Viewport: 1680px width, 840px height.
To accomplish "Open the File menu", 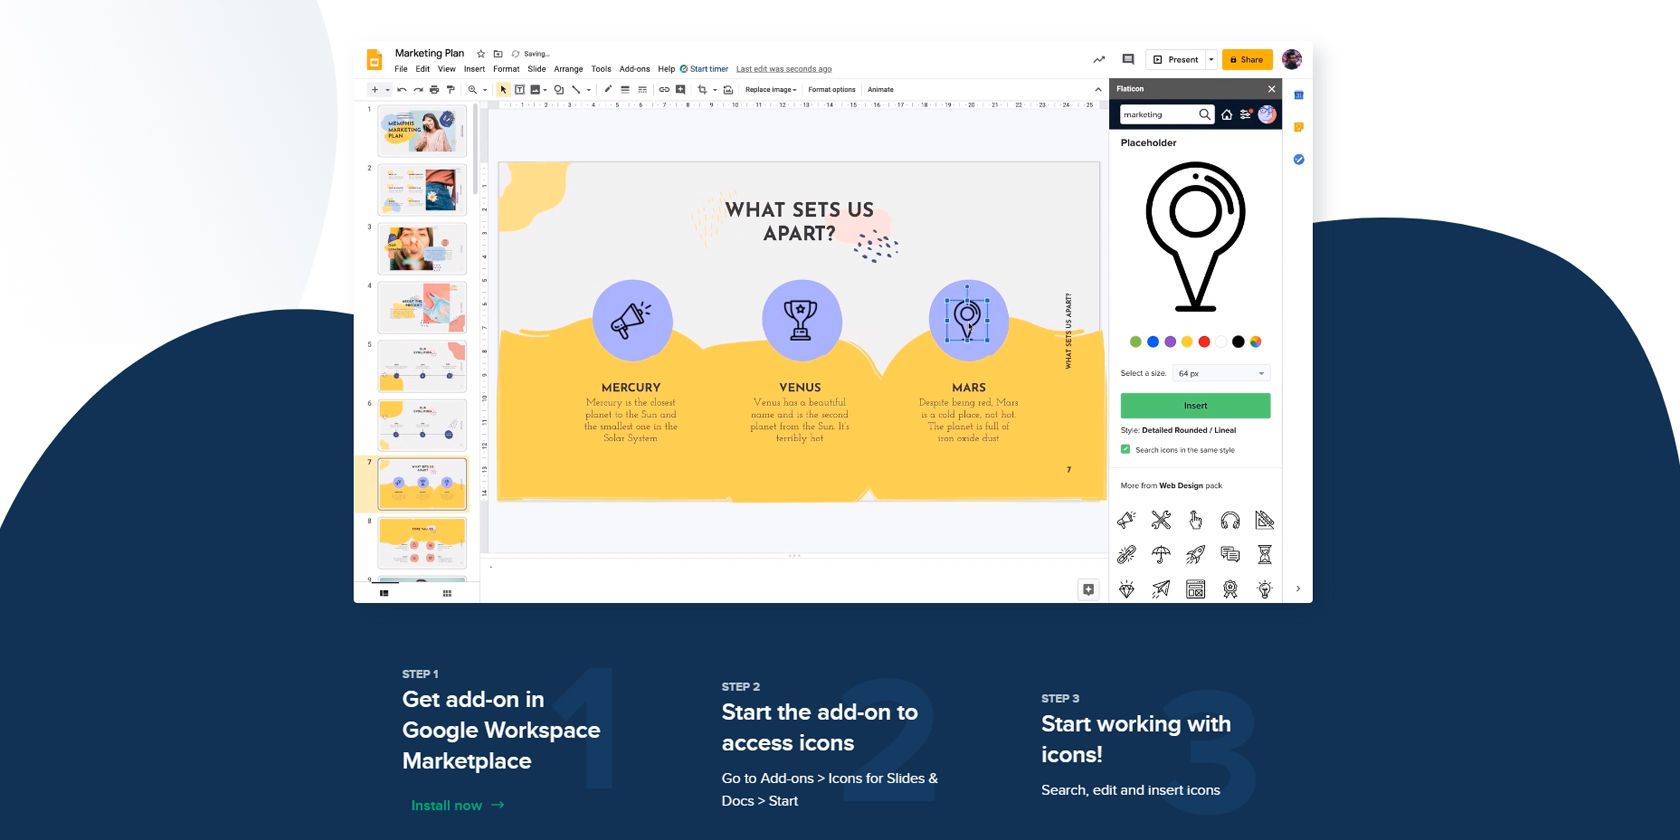I will click(x=401, y=69).
